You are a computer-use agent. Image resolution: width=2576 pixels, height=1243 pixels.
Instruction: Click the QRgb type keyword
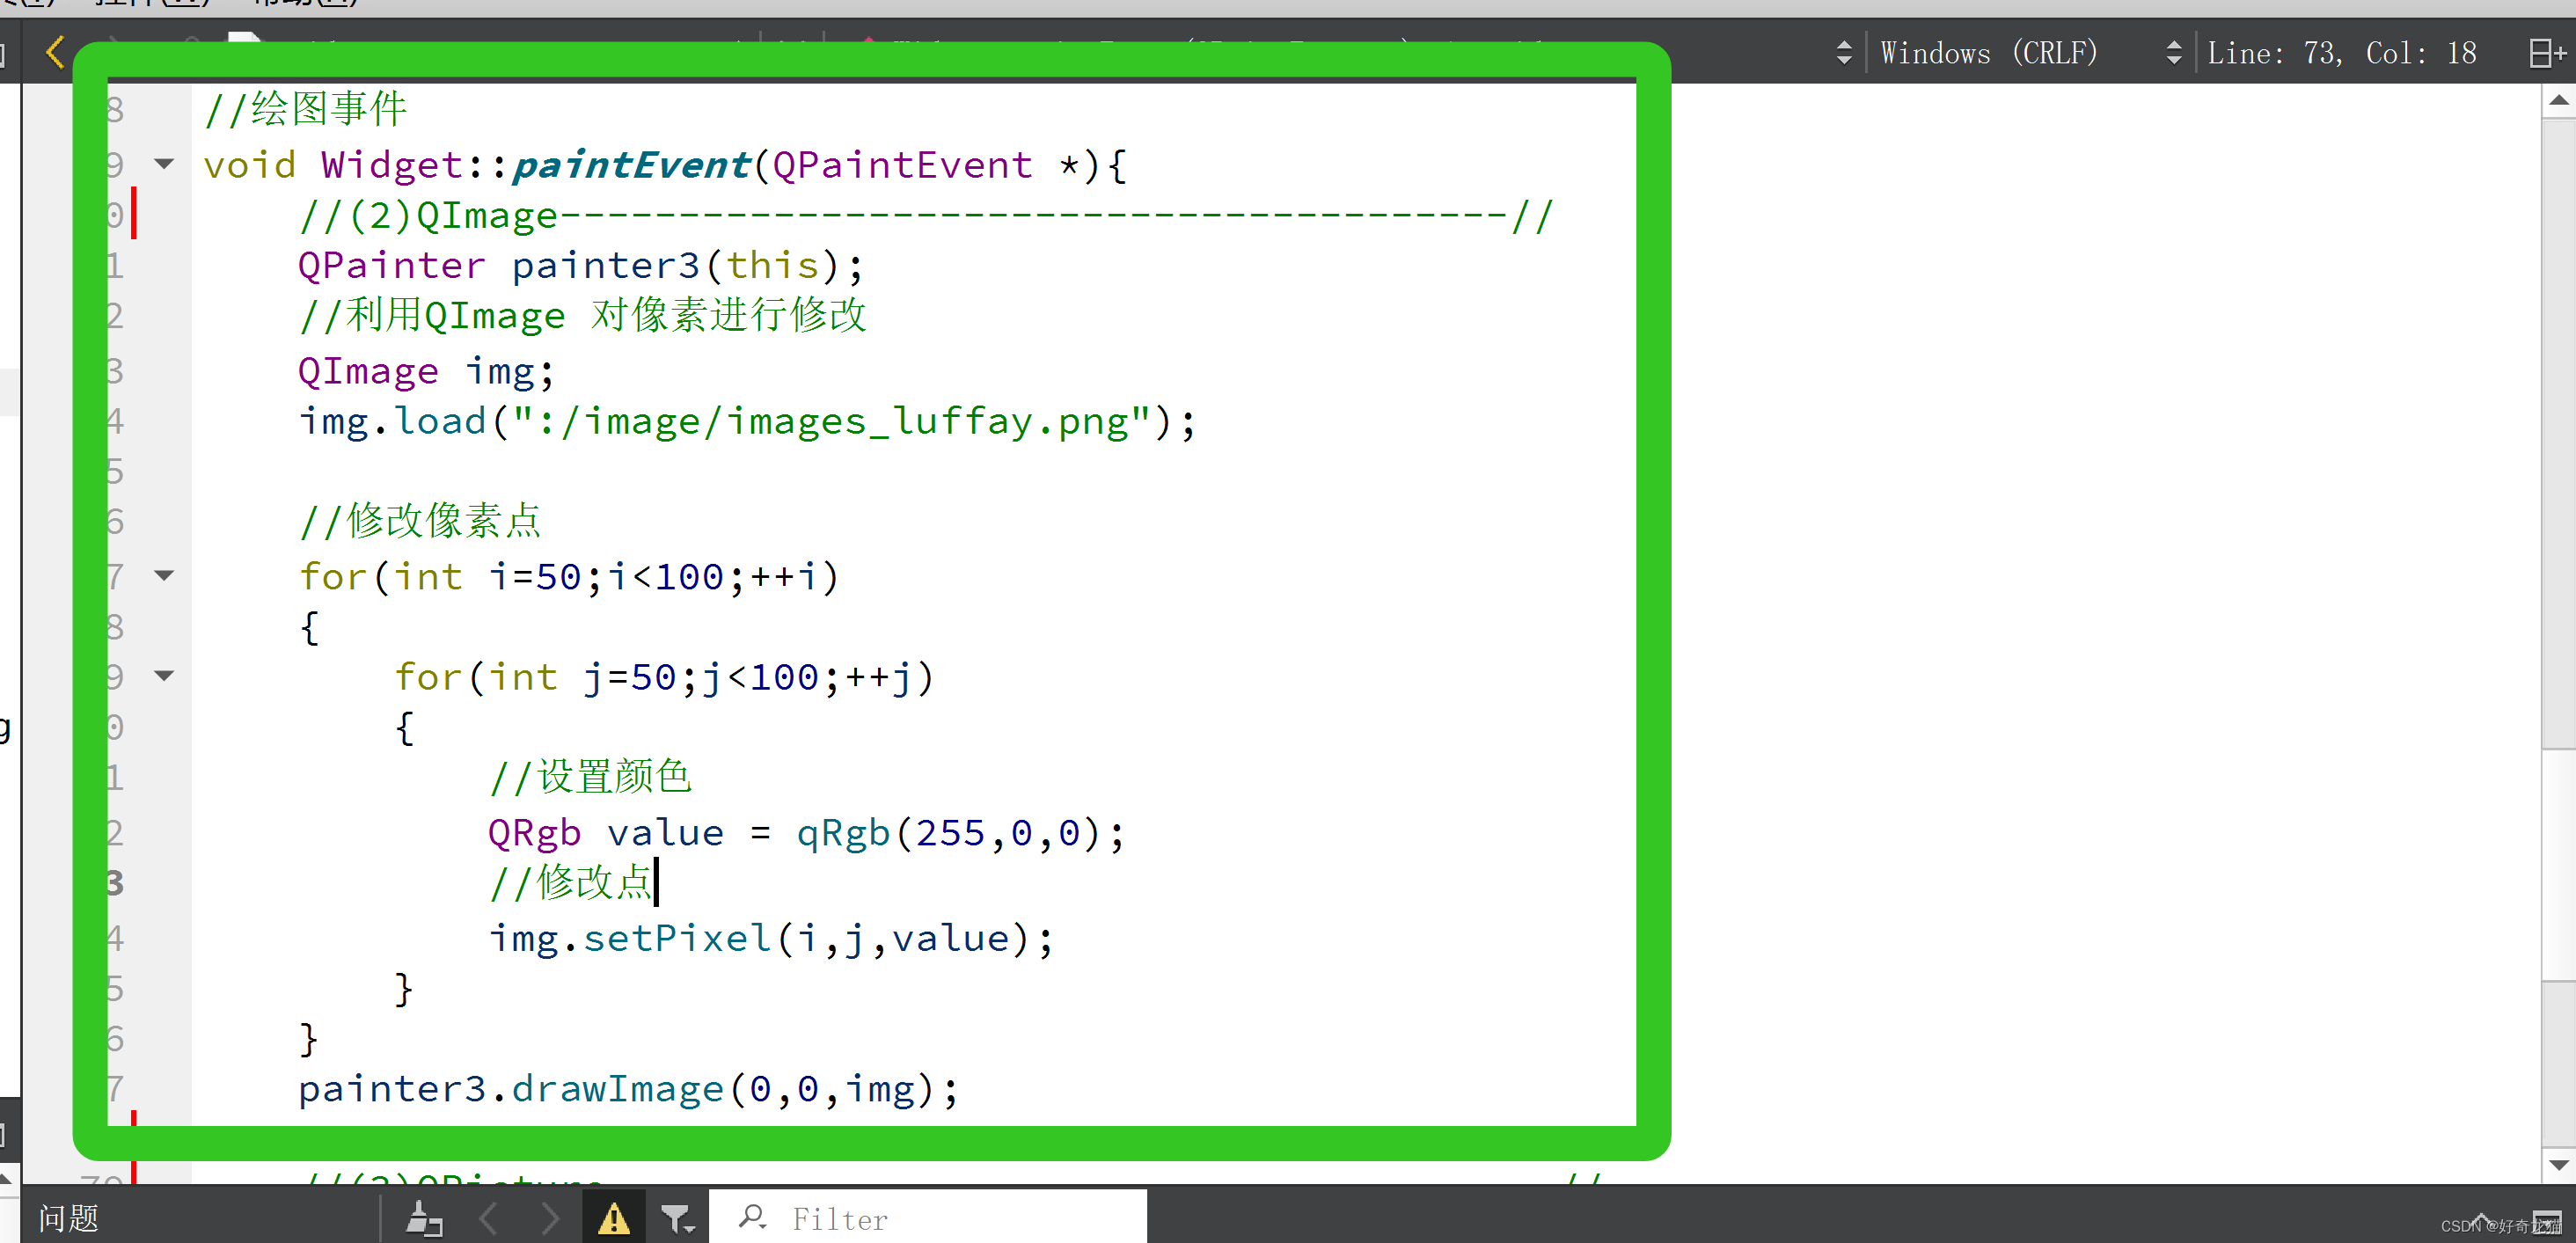[x=535, y=833]
